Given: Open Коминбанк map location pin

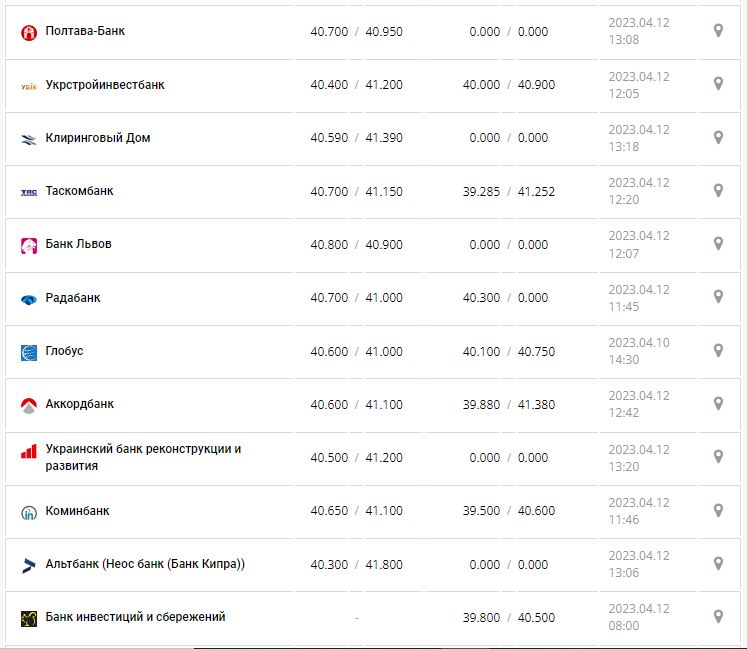Looking at the screenshot, I should tap(718, 510).
